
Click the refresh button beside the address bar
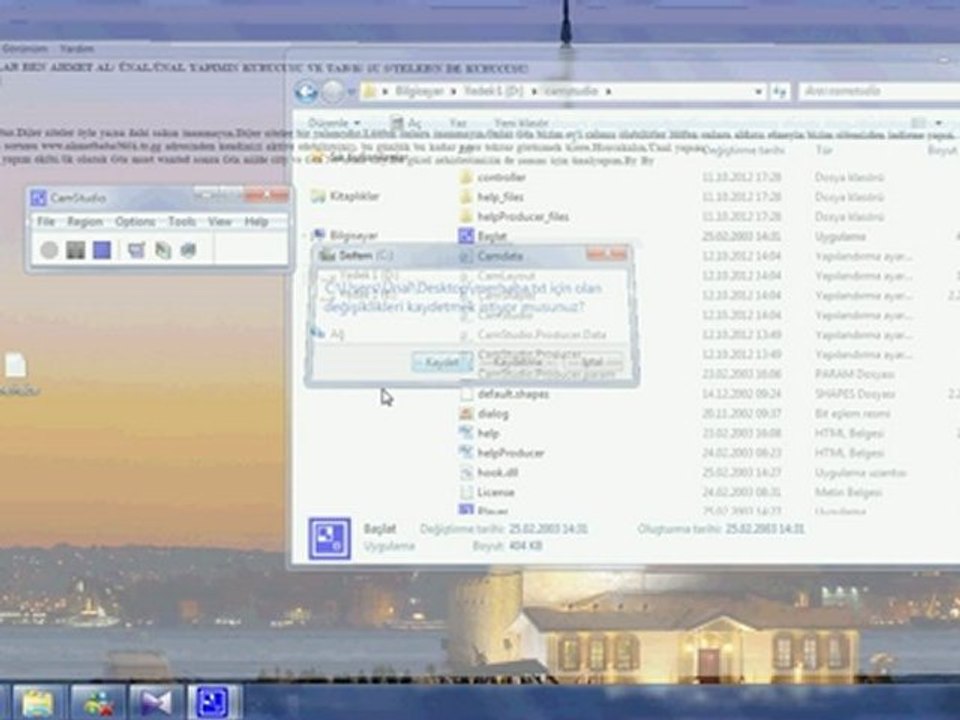pos(779,92)
